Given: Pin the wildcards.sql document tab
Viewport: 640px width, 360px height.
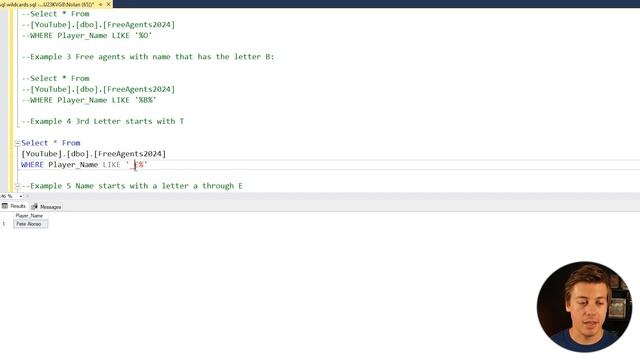Looking at the screenshot, I should click(x=100, y=4).
